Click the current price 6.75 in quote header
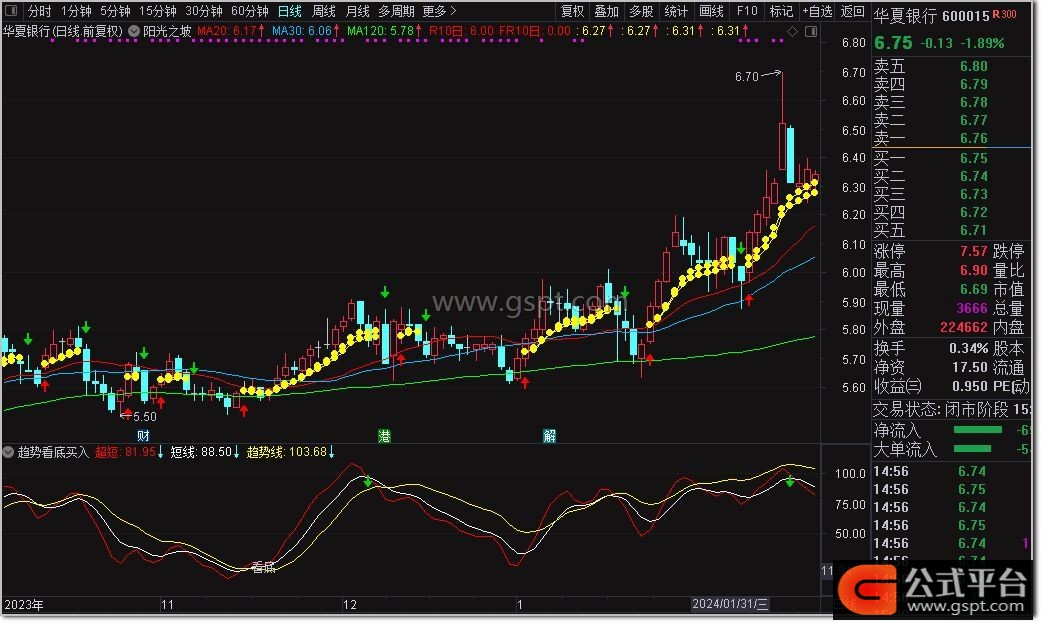Screen dimensions: 1043x623 tap(893, 43)
